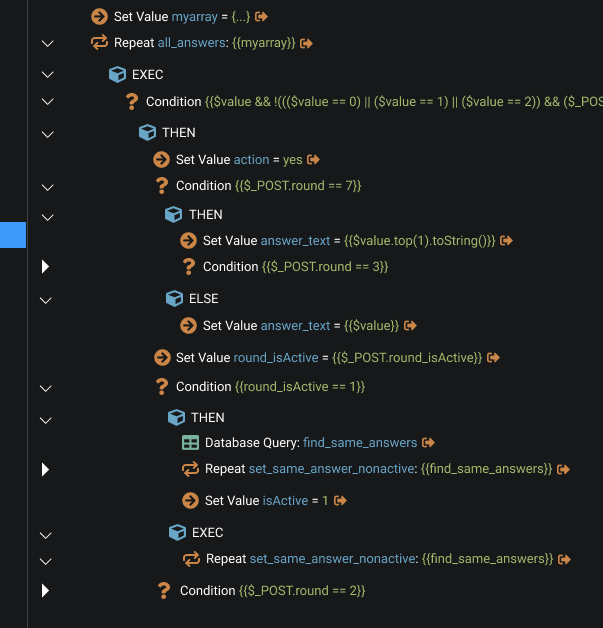The height and width of the screenshot is (628, 603).
Task: Click the question mark icon for round == 7
Action: coord(162,186)
